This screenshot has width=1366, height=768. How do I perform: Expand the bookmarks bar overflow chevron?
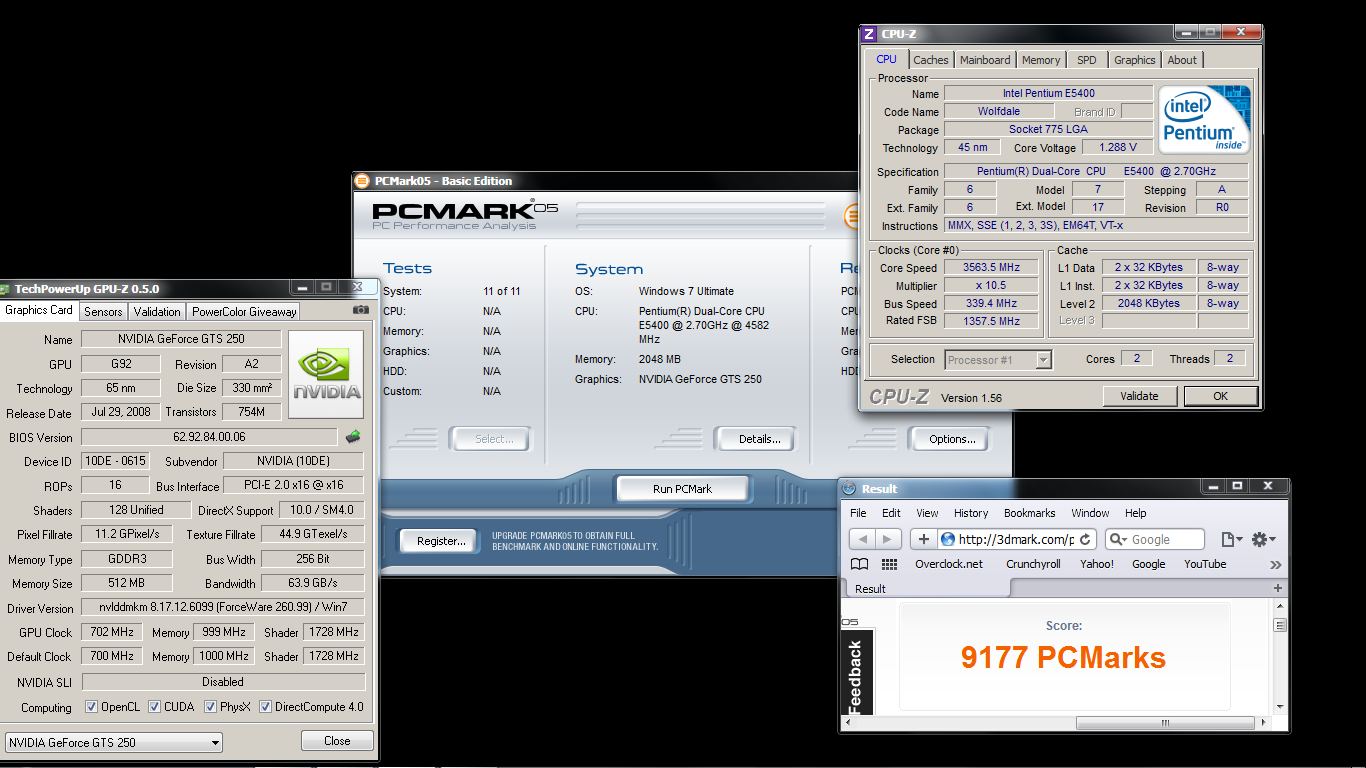tap(1275, 564)
